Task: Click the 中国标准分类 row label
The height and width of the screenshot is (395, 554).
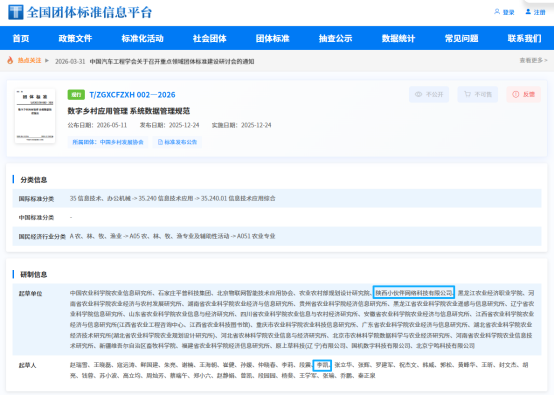Action: point(36,218)
